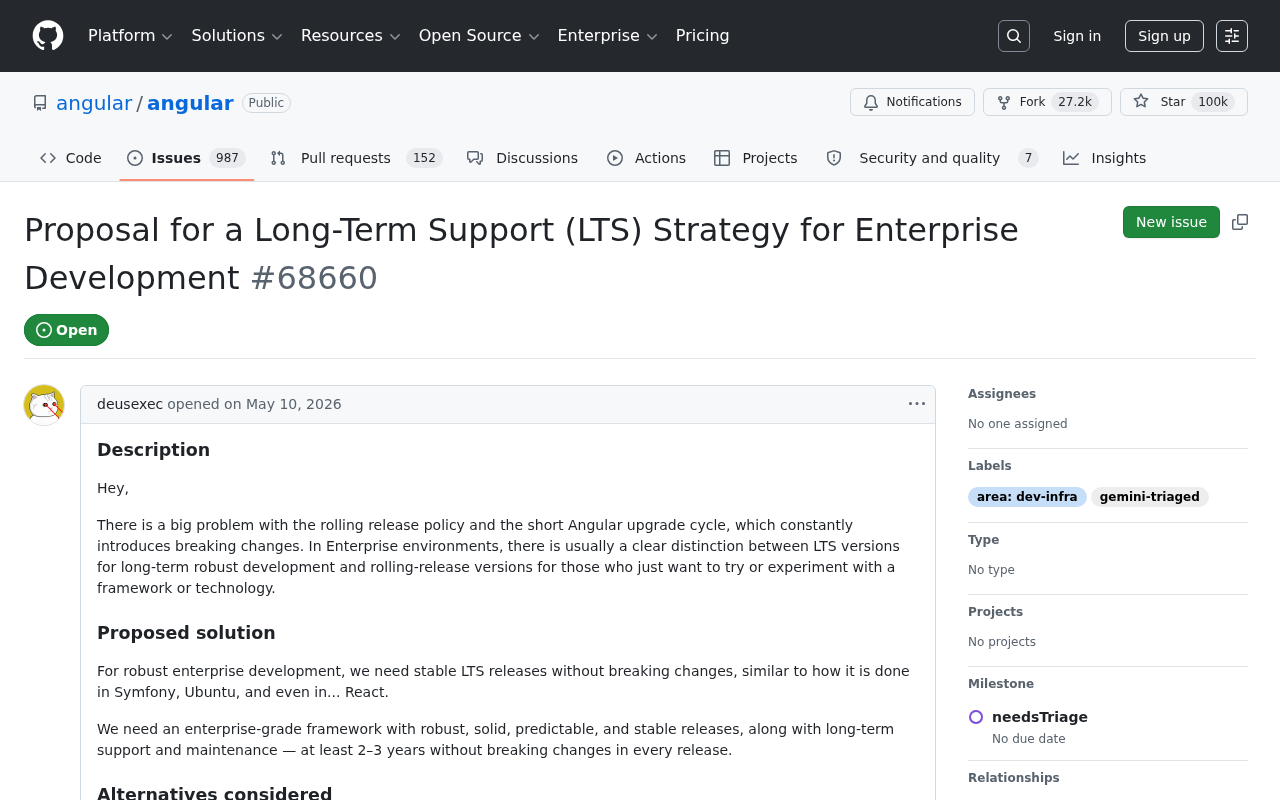1280x800 pixels.
Task: Click the Open status badge
Action: [x=66, y=330]
